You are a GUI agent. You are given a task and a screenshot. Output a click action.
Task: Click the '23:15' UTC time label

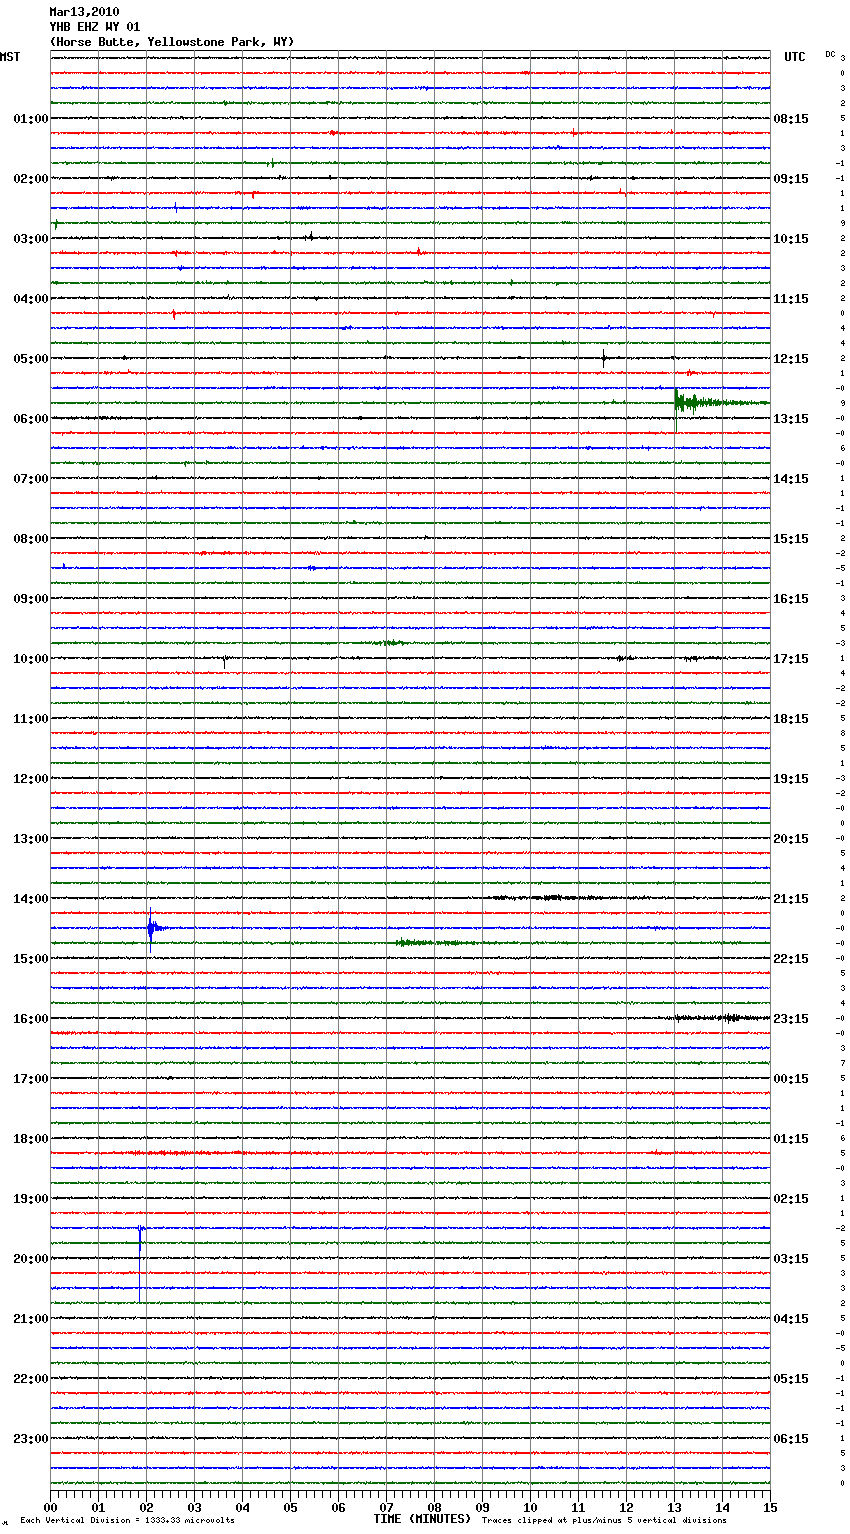click(791, 1019)
